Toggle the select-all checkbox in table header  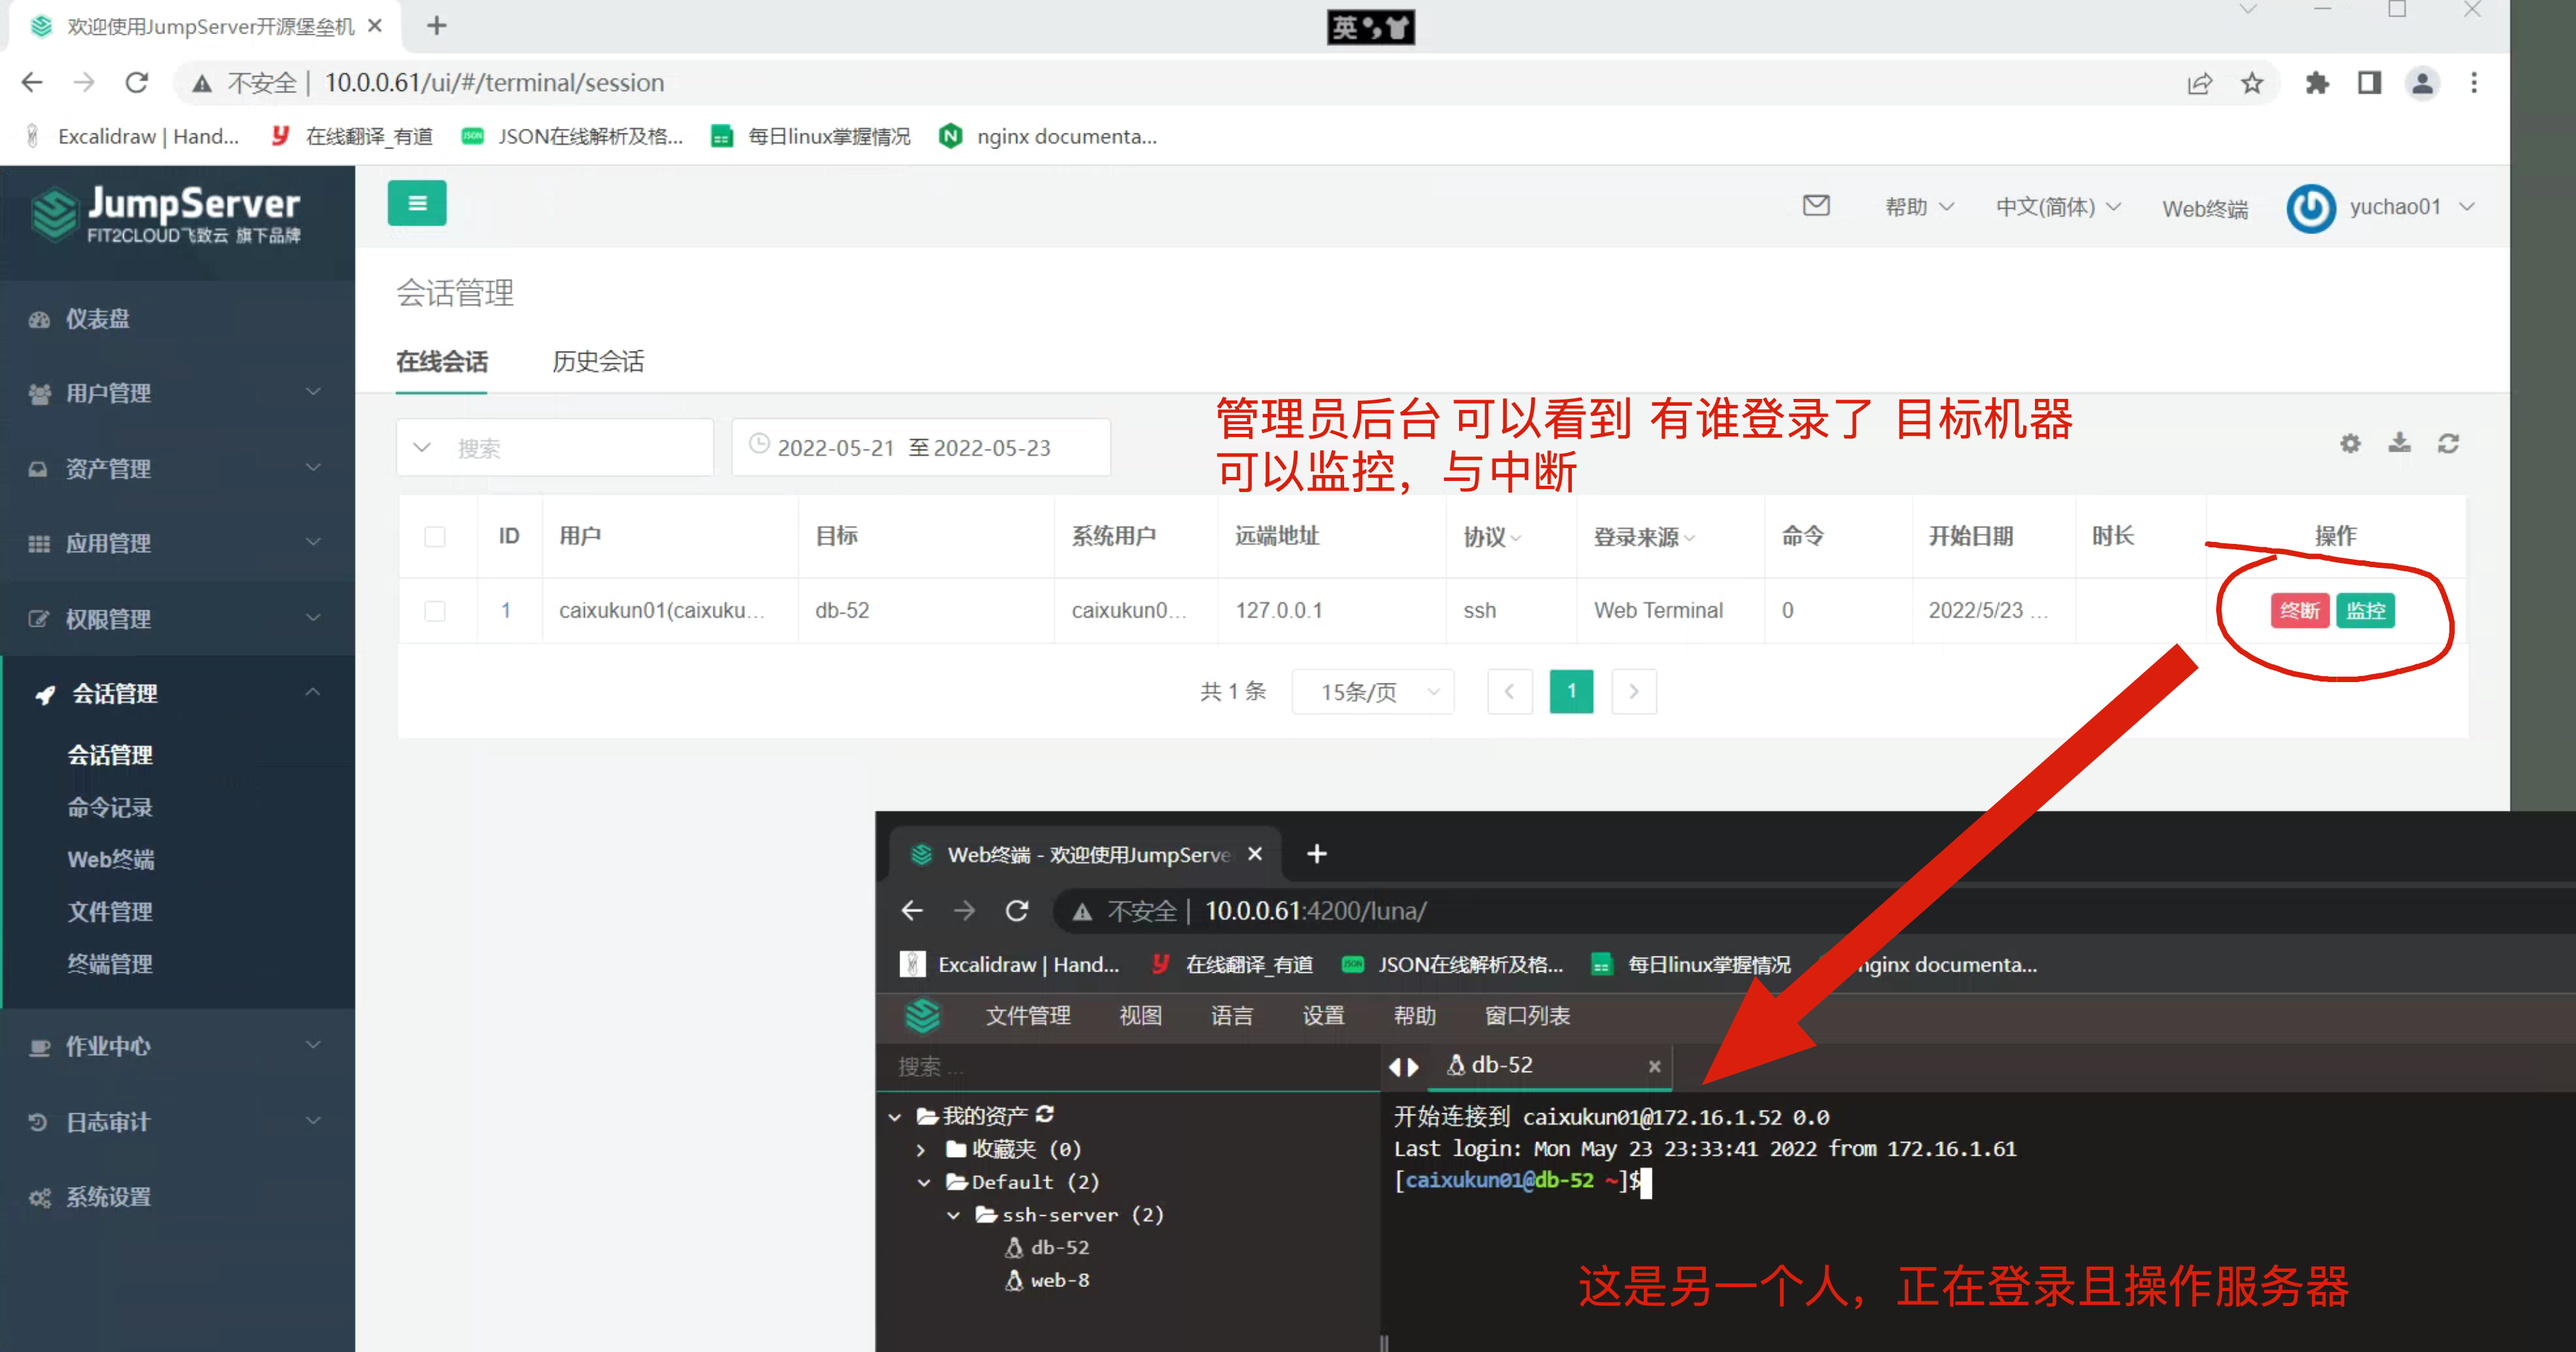435,537
